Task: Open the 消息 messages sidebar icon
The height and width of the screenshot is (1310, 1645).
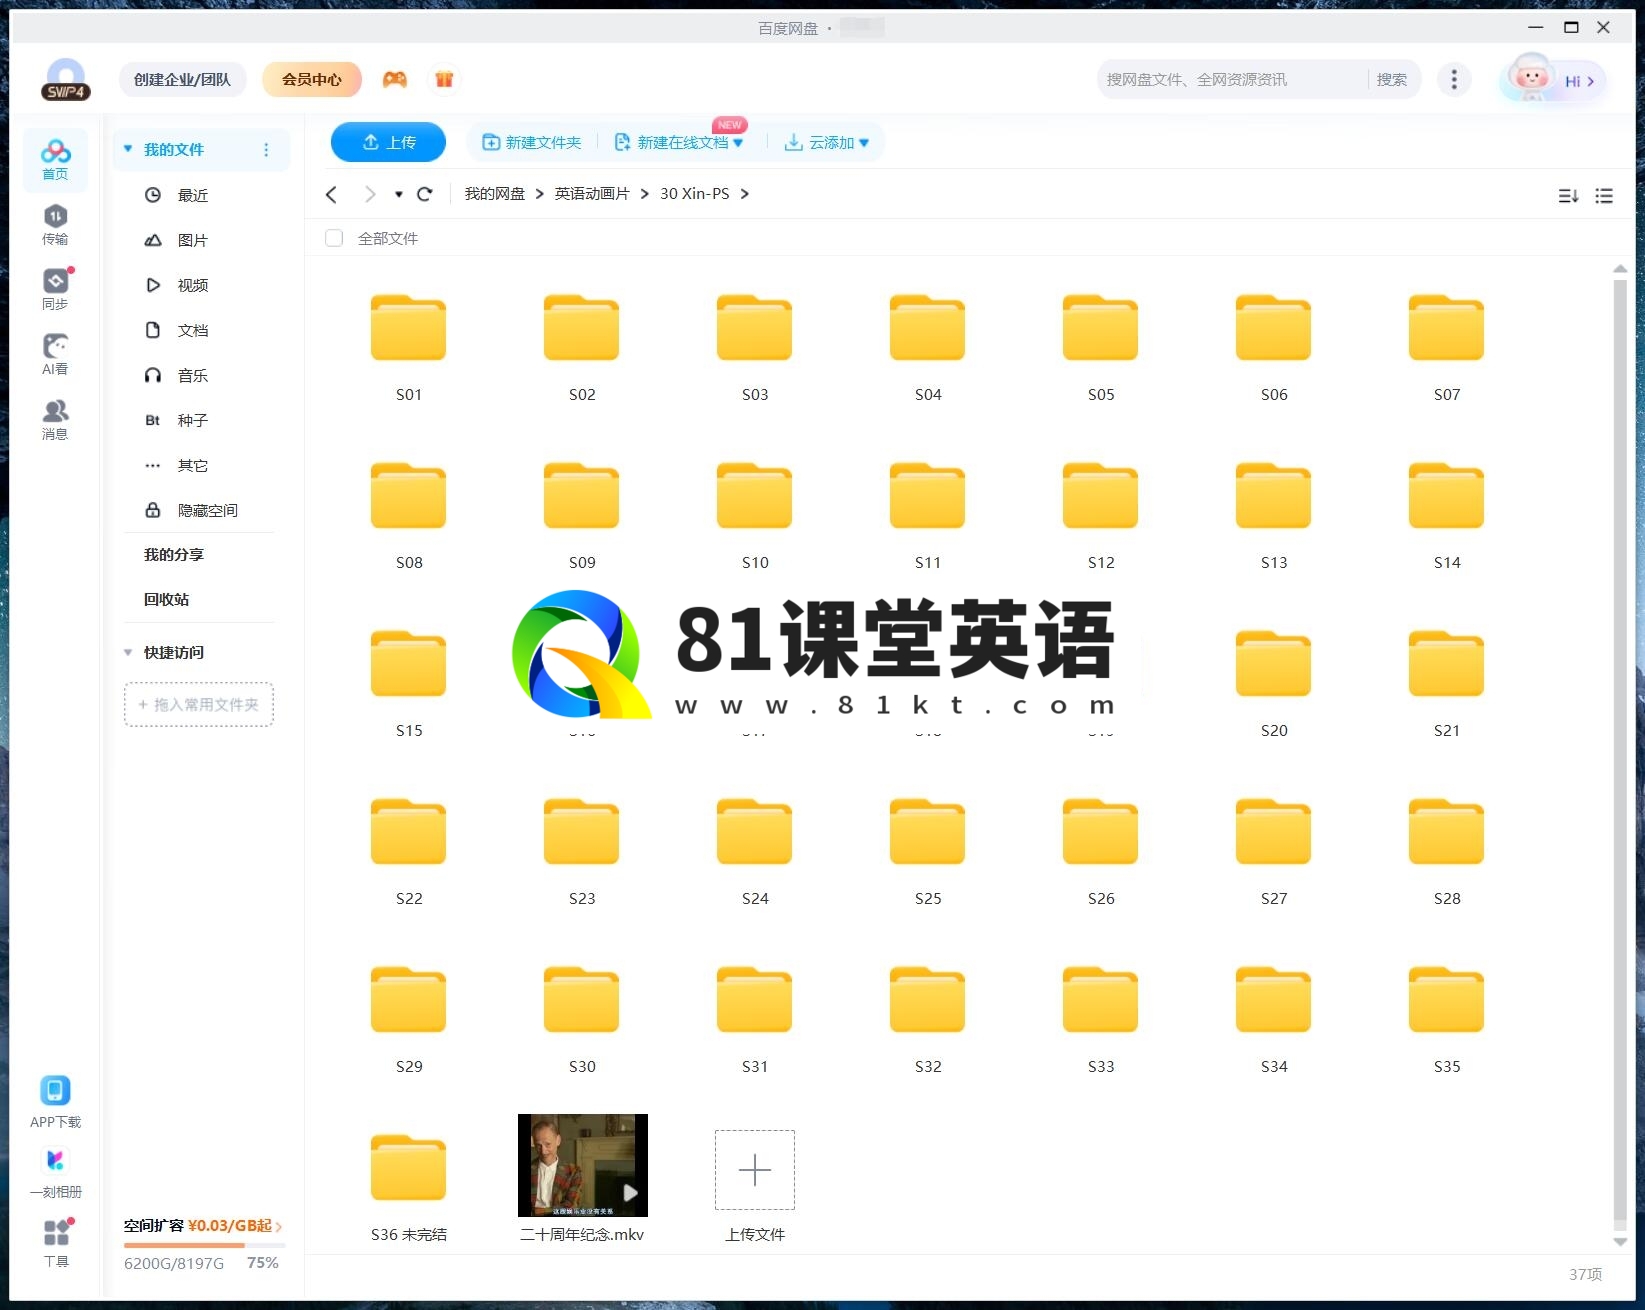Action: point(55,420)
